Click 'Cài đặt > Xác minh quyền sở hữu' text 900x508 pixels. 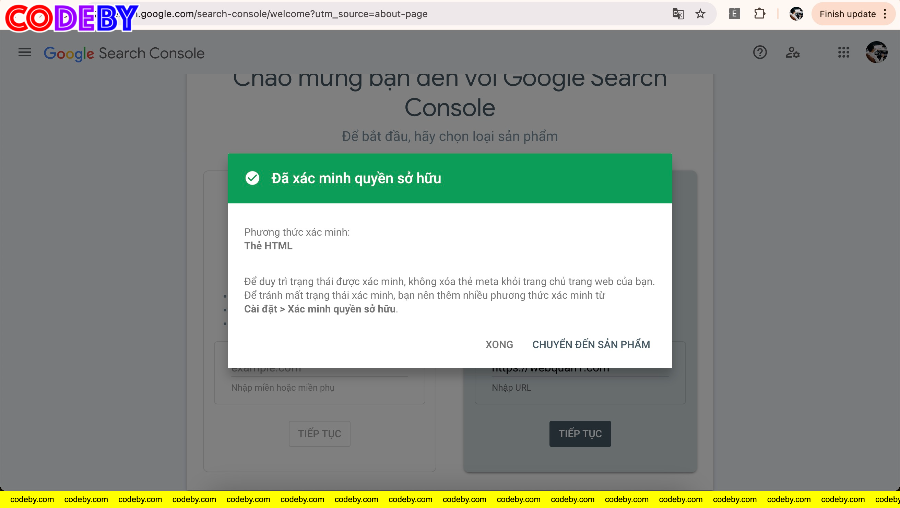[320, 309]
